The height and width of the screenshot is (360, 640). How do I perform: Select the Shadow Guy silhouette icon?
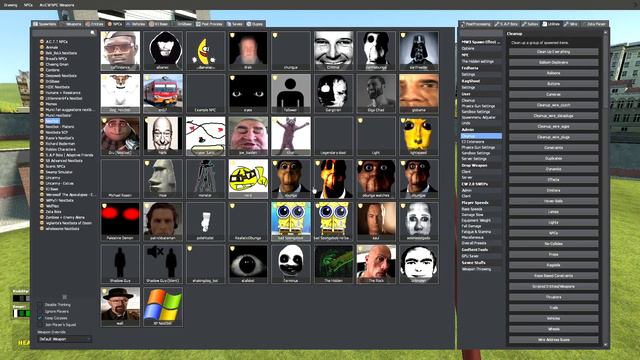[x=120, y=264]
